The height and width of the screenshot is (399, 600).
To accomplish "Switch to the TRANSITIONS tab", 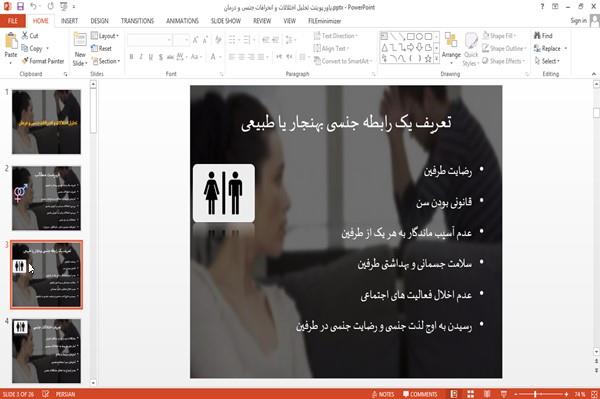I will pos(137,21).
